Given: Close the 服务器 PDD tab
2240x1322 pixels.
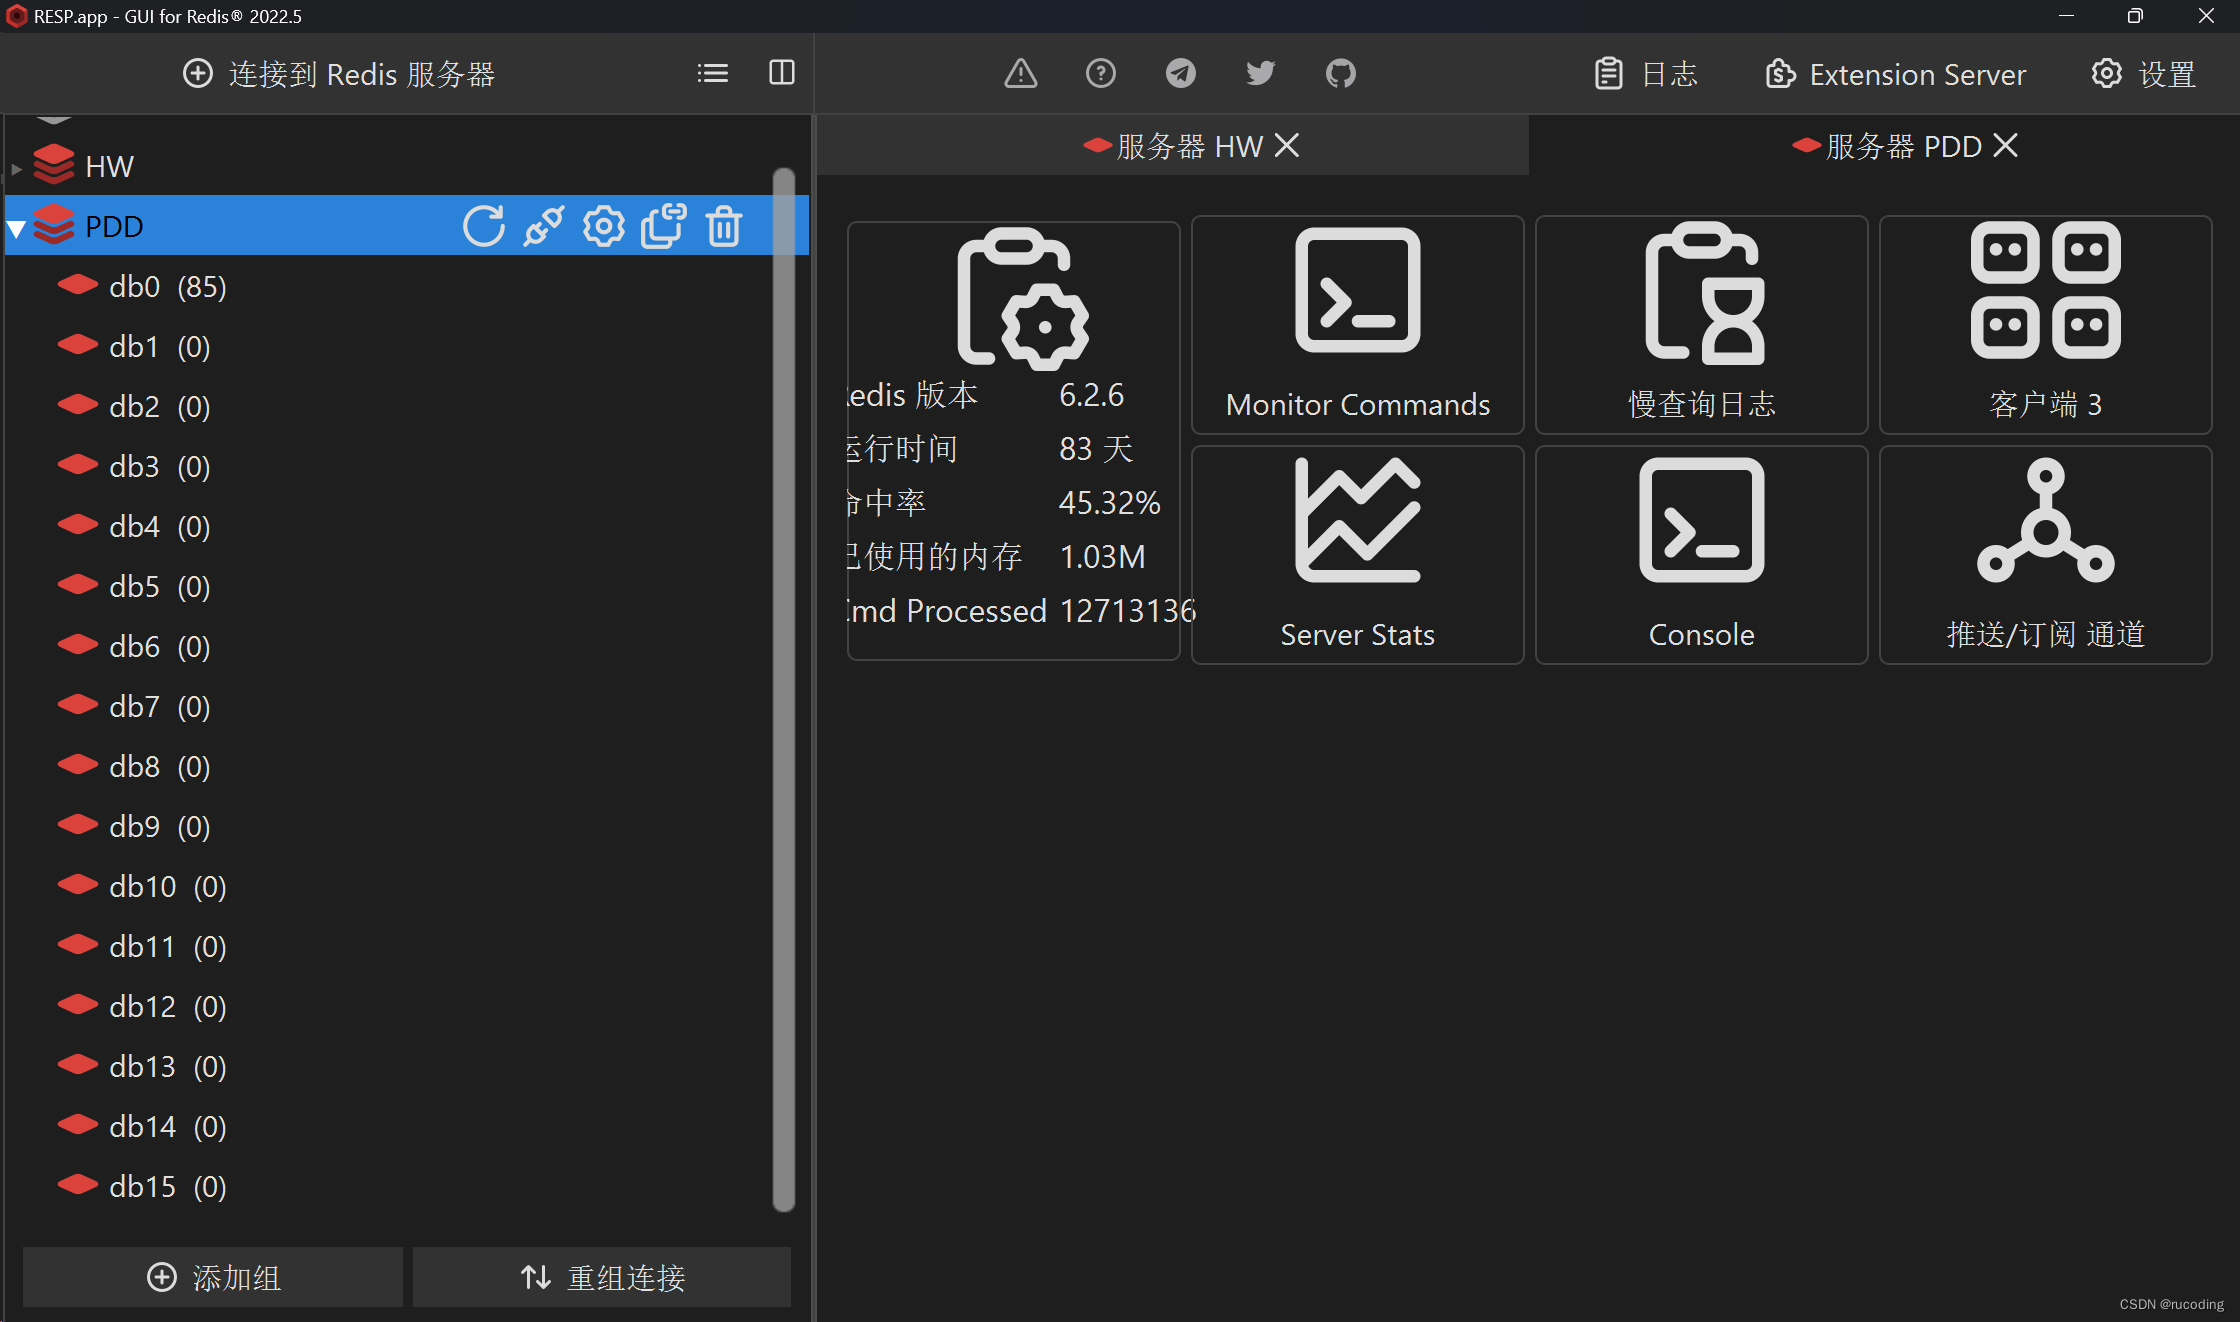Looking at the screenshot, I should tap(2005, 146).
